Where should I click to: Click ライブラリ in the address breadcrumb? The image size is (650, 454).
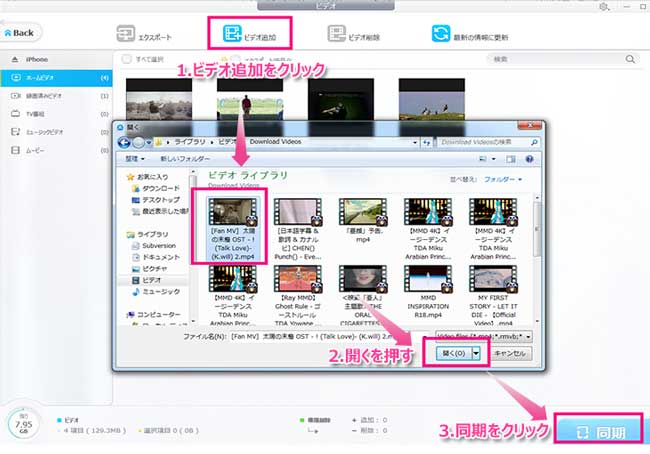click(x=189, y=142)
